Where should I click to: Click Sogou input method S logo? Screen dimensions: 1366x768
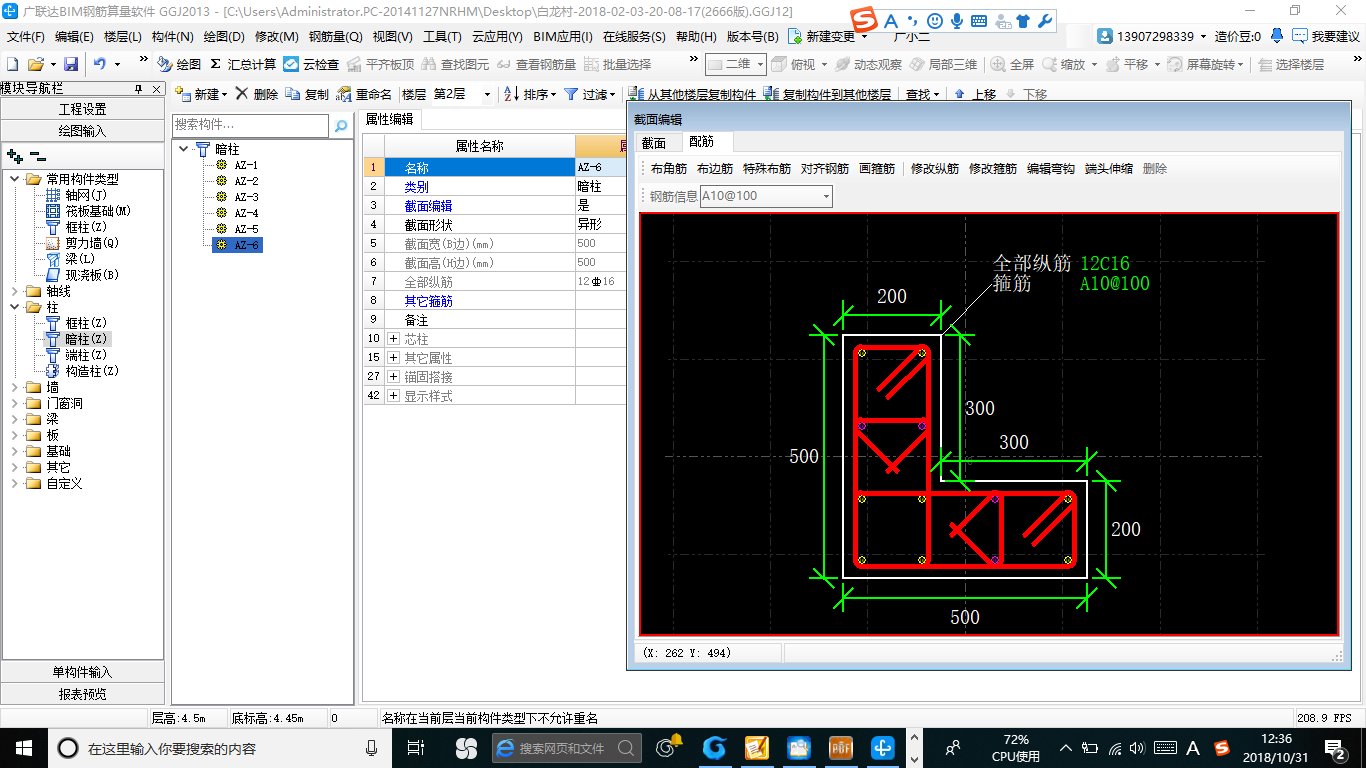click(x=864, y=20)
